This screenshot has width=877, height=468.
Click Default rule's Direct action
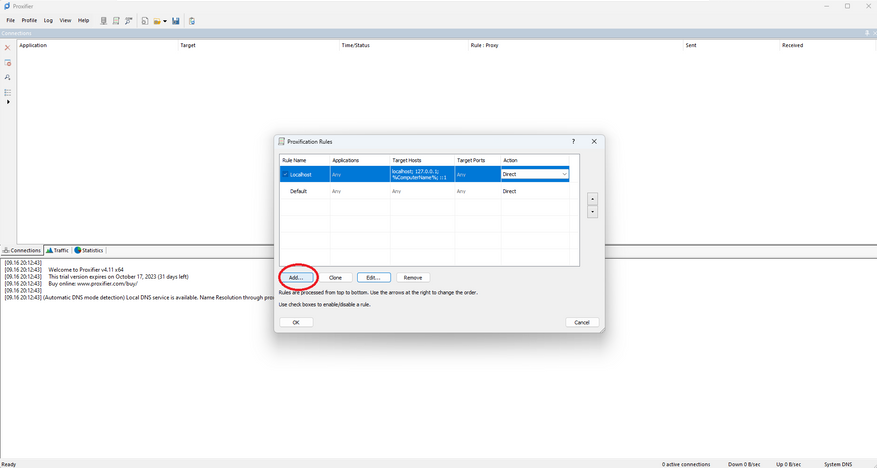tap(509, 191)
